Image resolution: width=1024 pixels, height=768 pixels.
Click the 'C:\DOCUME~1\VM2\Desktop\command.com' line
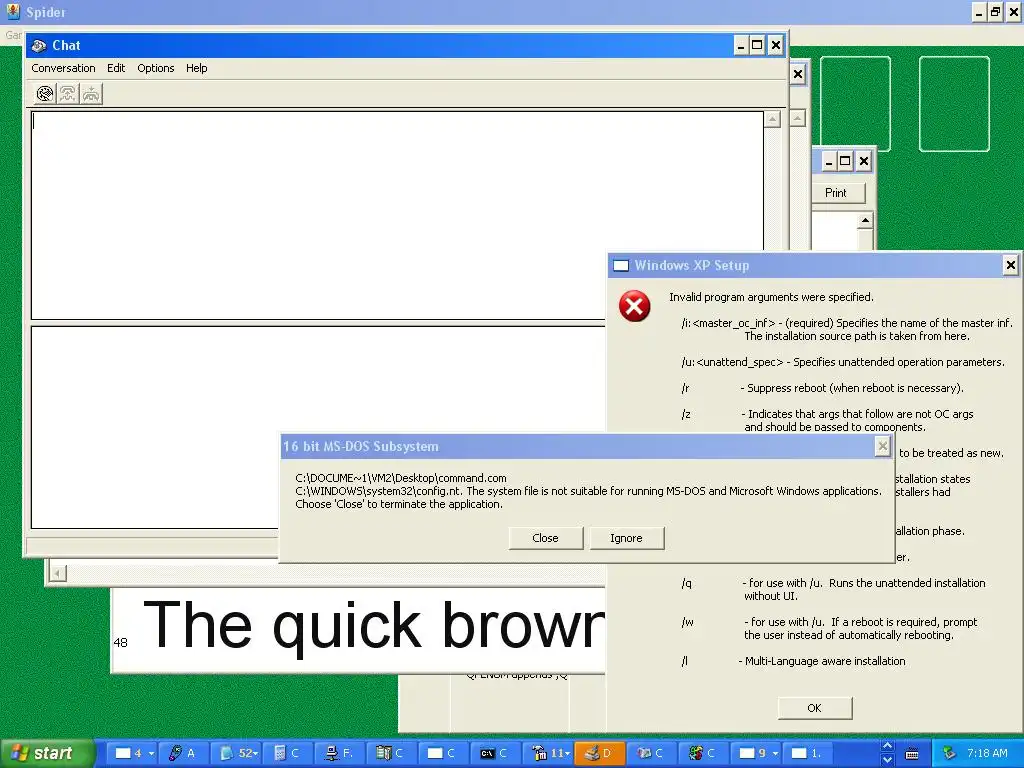[401, 478]
